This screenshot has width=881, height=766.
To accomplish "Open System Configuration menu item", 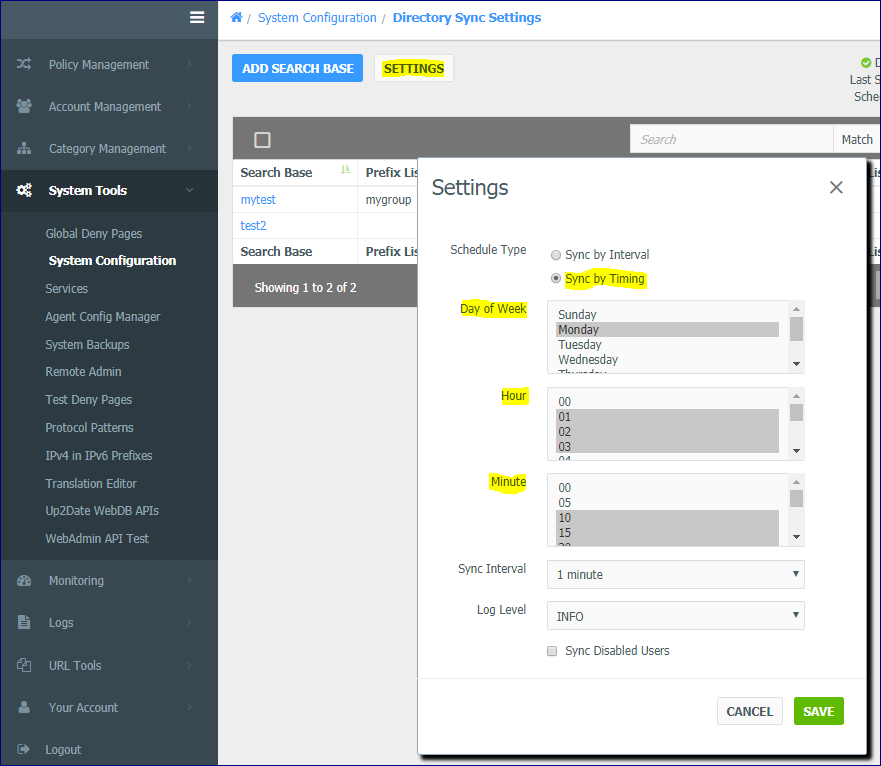I will 112,260.
